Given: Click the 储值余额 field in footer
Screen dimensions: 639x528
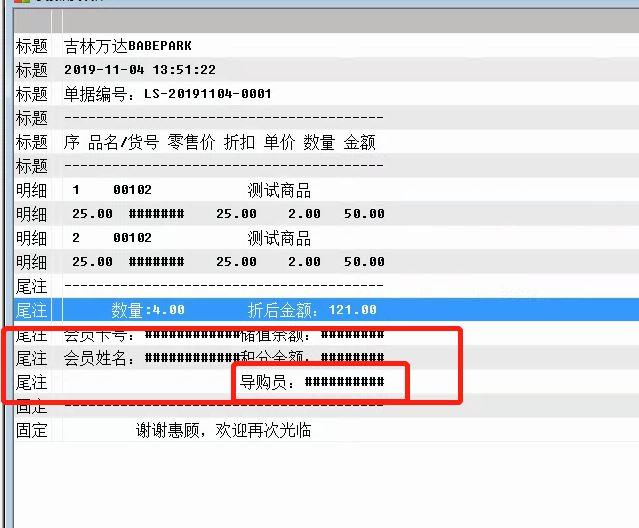Looking at the screenshot, I should (x=312, y=335).
